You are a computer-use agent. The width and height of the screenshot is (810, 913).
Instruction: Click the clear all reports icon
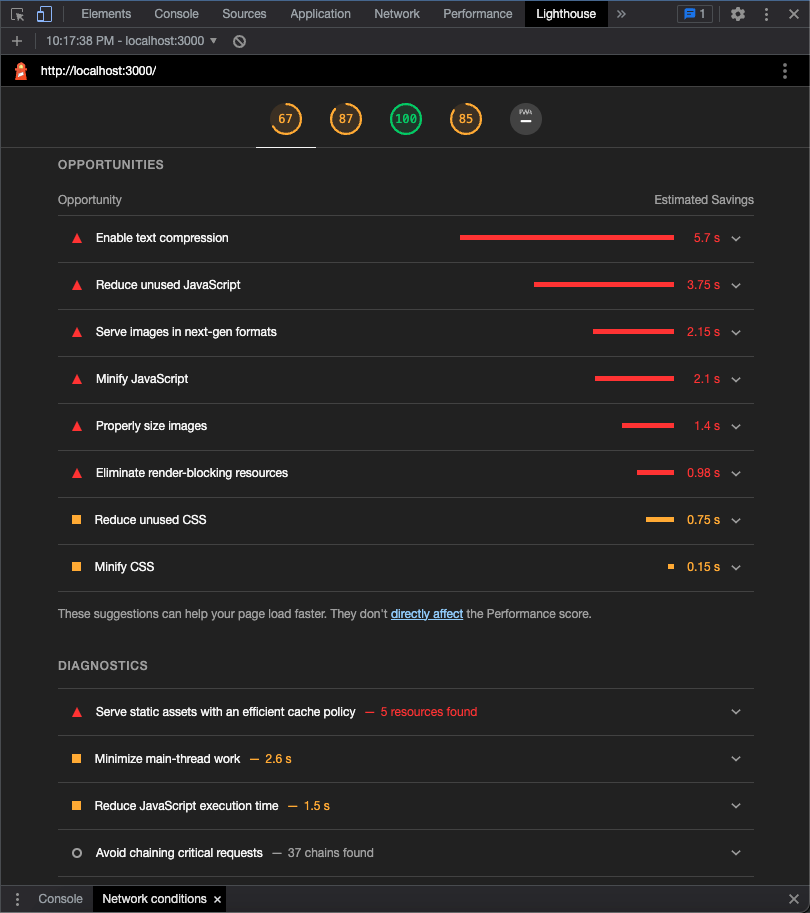point(239,41)
